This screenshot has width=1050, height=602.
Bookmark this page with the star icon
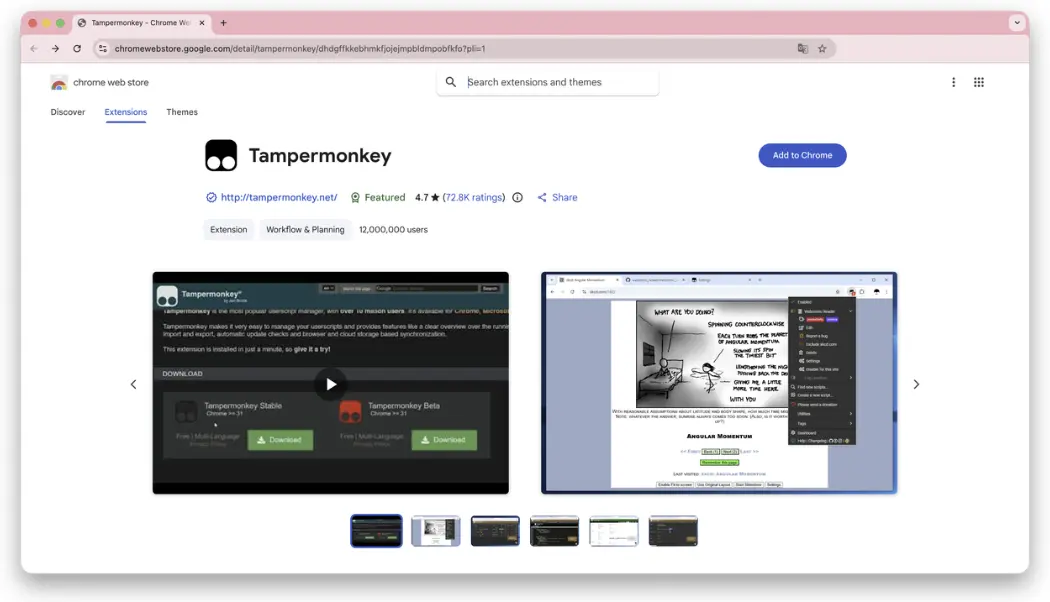tap(822, 48)
